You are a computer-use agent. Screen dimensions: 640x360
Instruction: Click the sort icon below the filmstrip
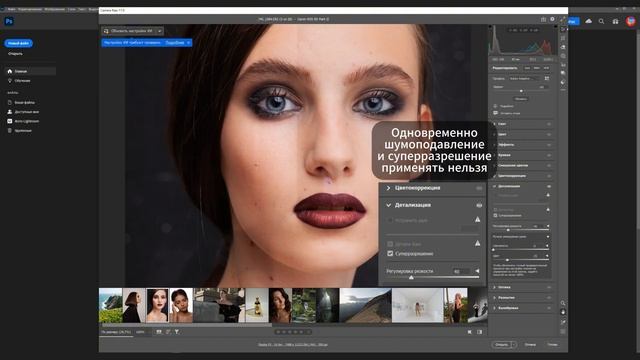(x=168, y=332)
